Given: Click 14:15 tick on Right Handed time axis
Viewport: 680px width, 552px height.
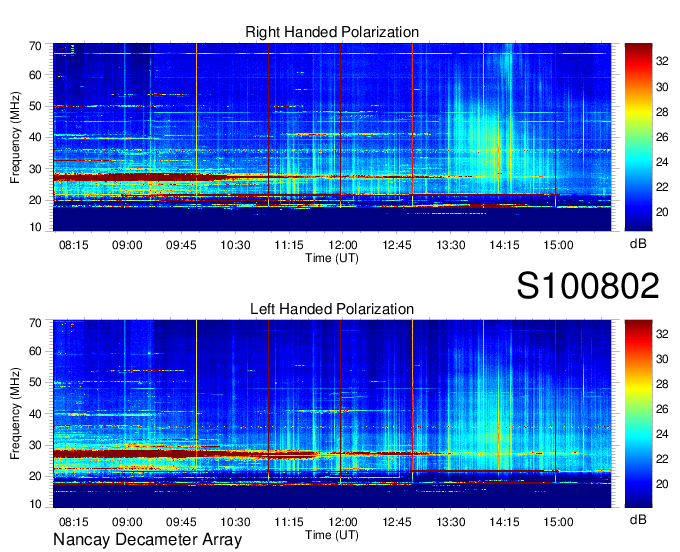Looking at the screenshot, I should click(x=504, y=245).
